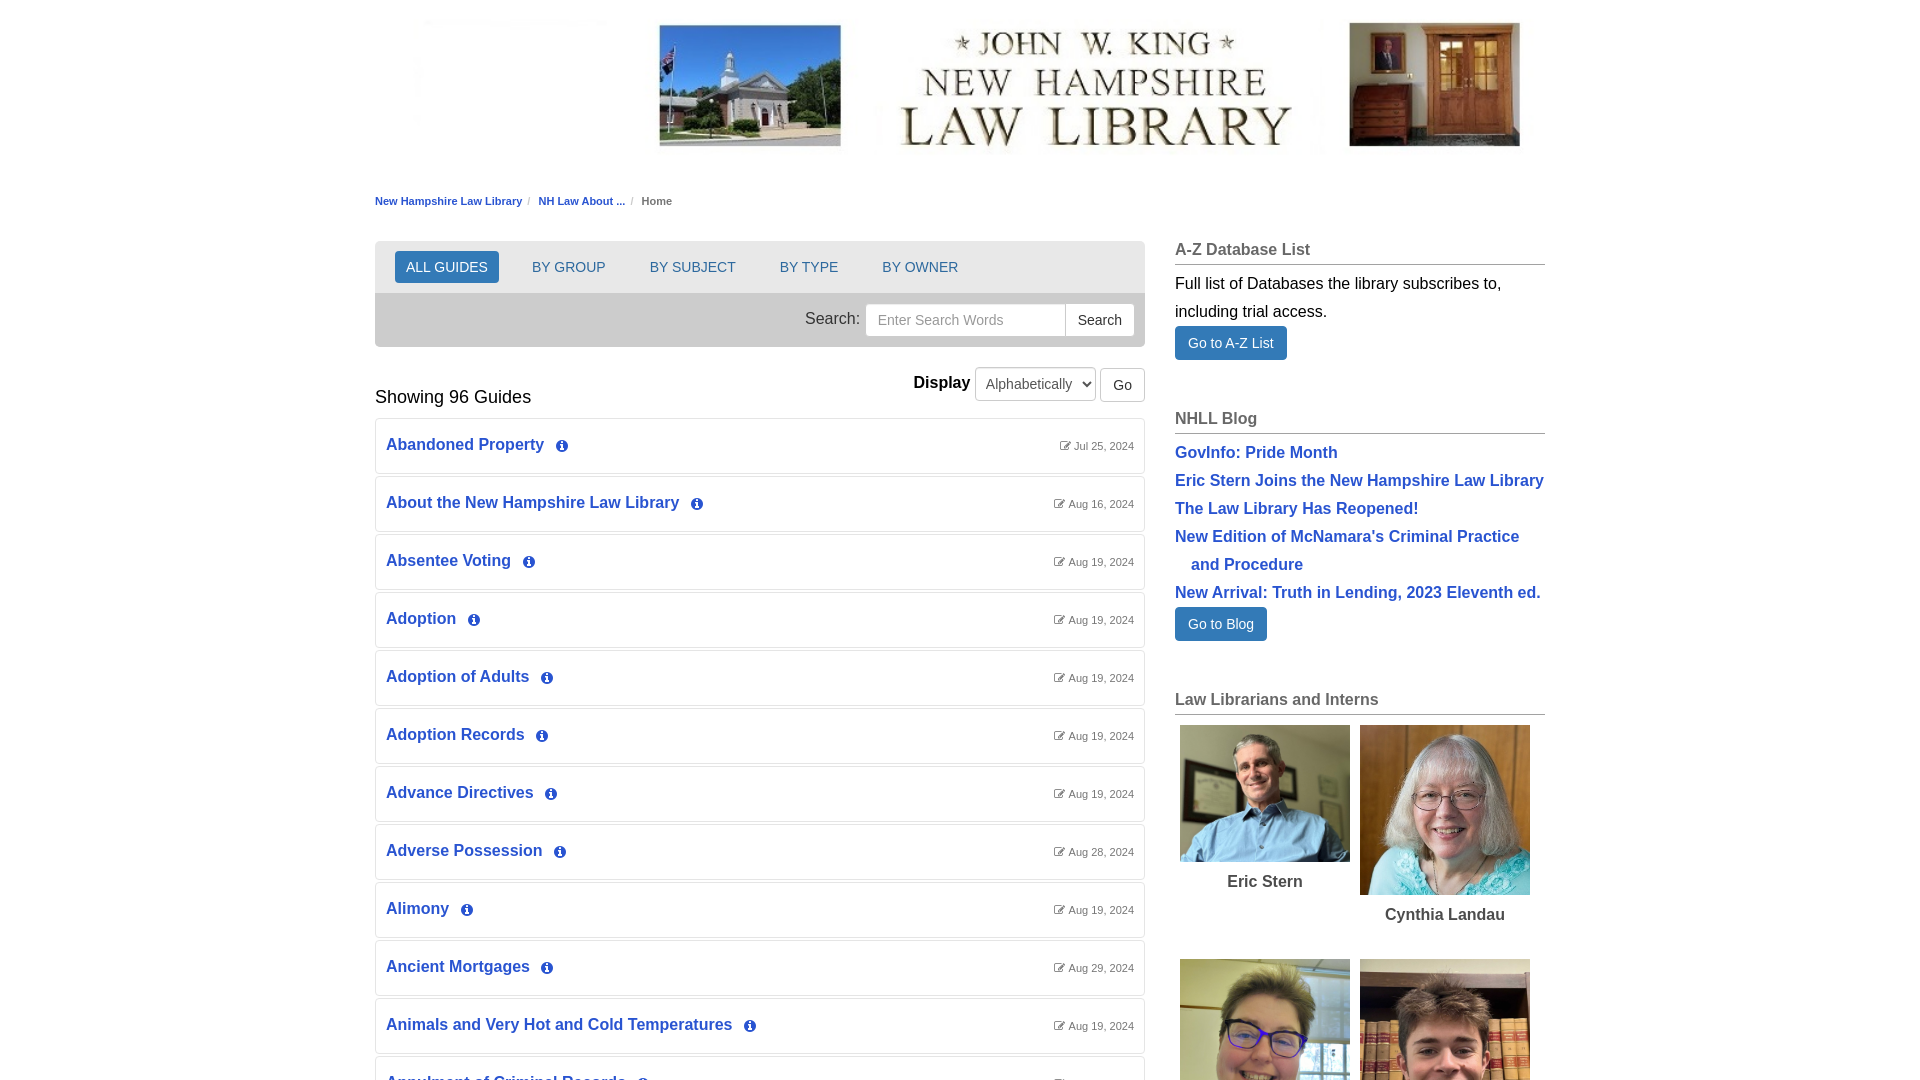Open the BY OWNER tab
This screenshot has height=1080, width=1920.
(x=920, y=267)
